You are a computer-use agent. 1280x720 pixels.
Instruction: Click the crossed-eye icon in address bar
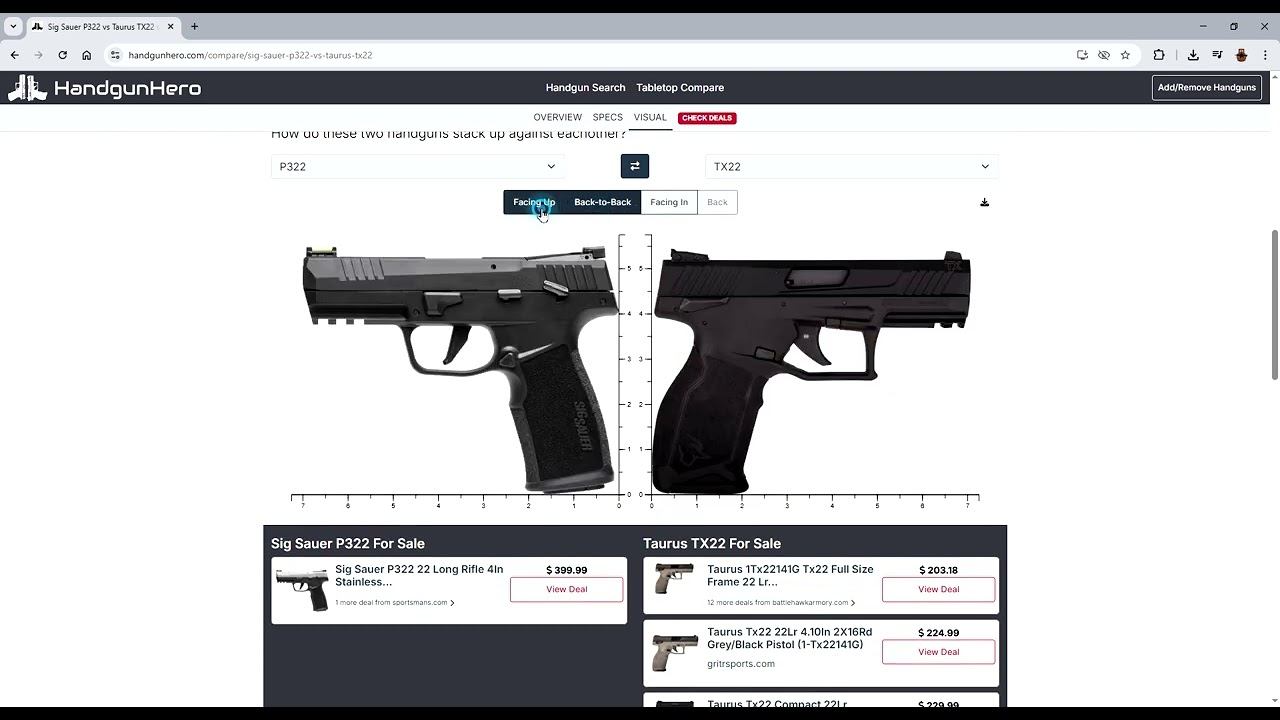1104,55
